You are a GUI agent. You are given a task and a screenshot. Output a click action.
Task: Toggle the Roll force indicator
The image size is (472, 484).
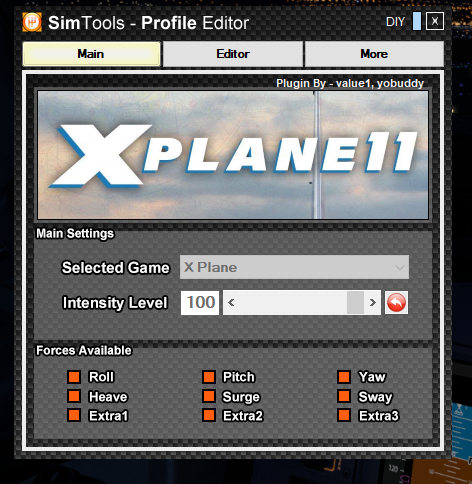coord(74,377)
